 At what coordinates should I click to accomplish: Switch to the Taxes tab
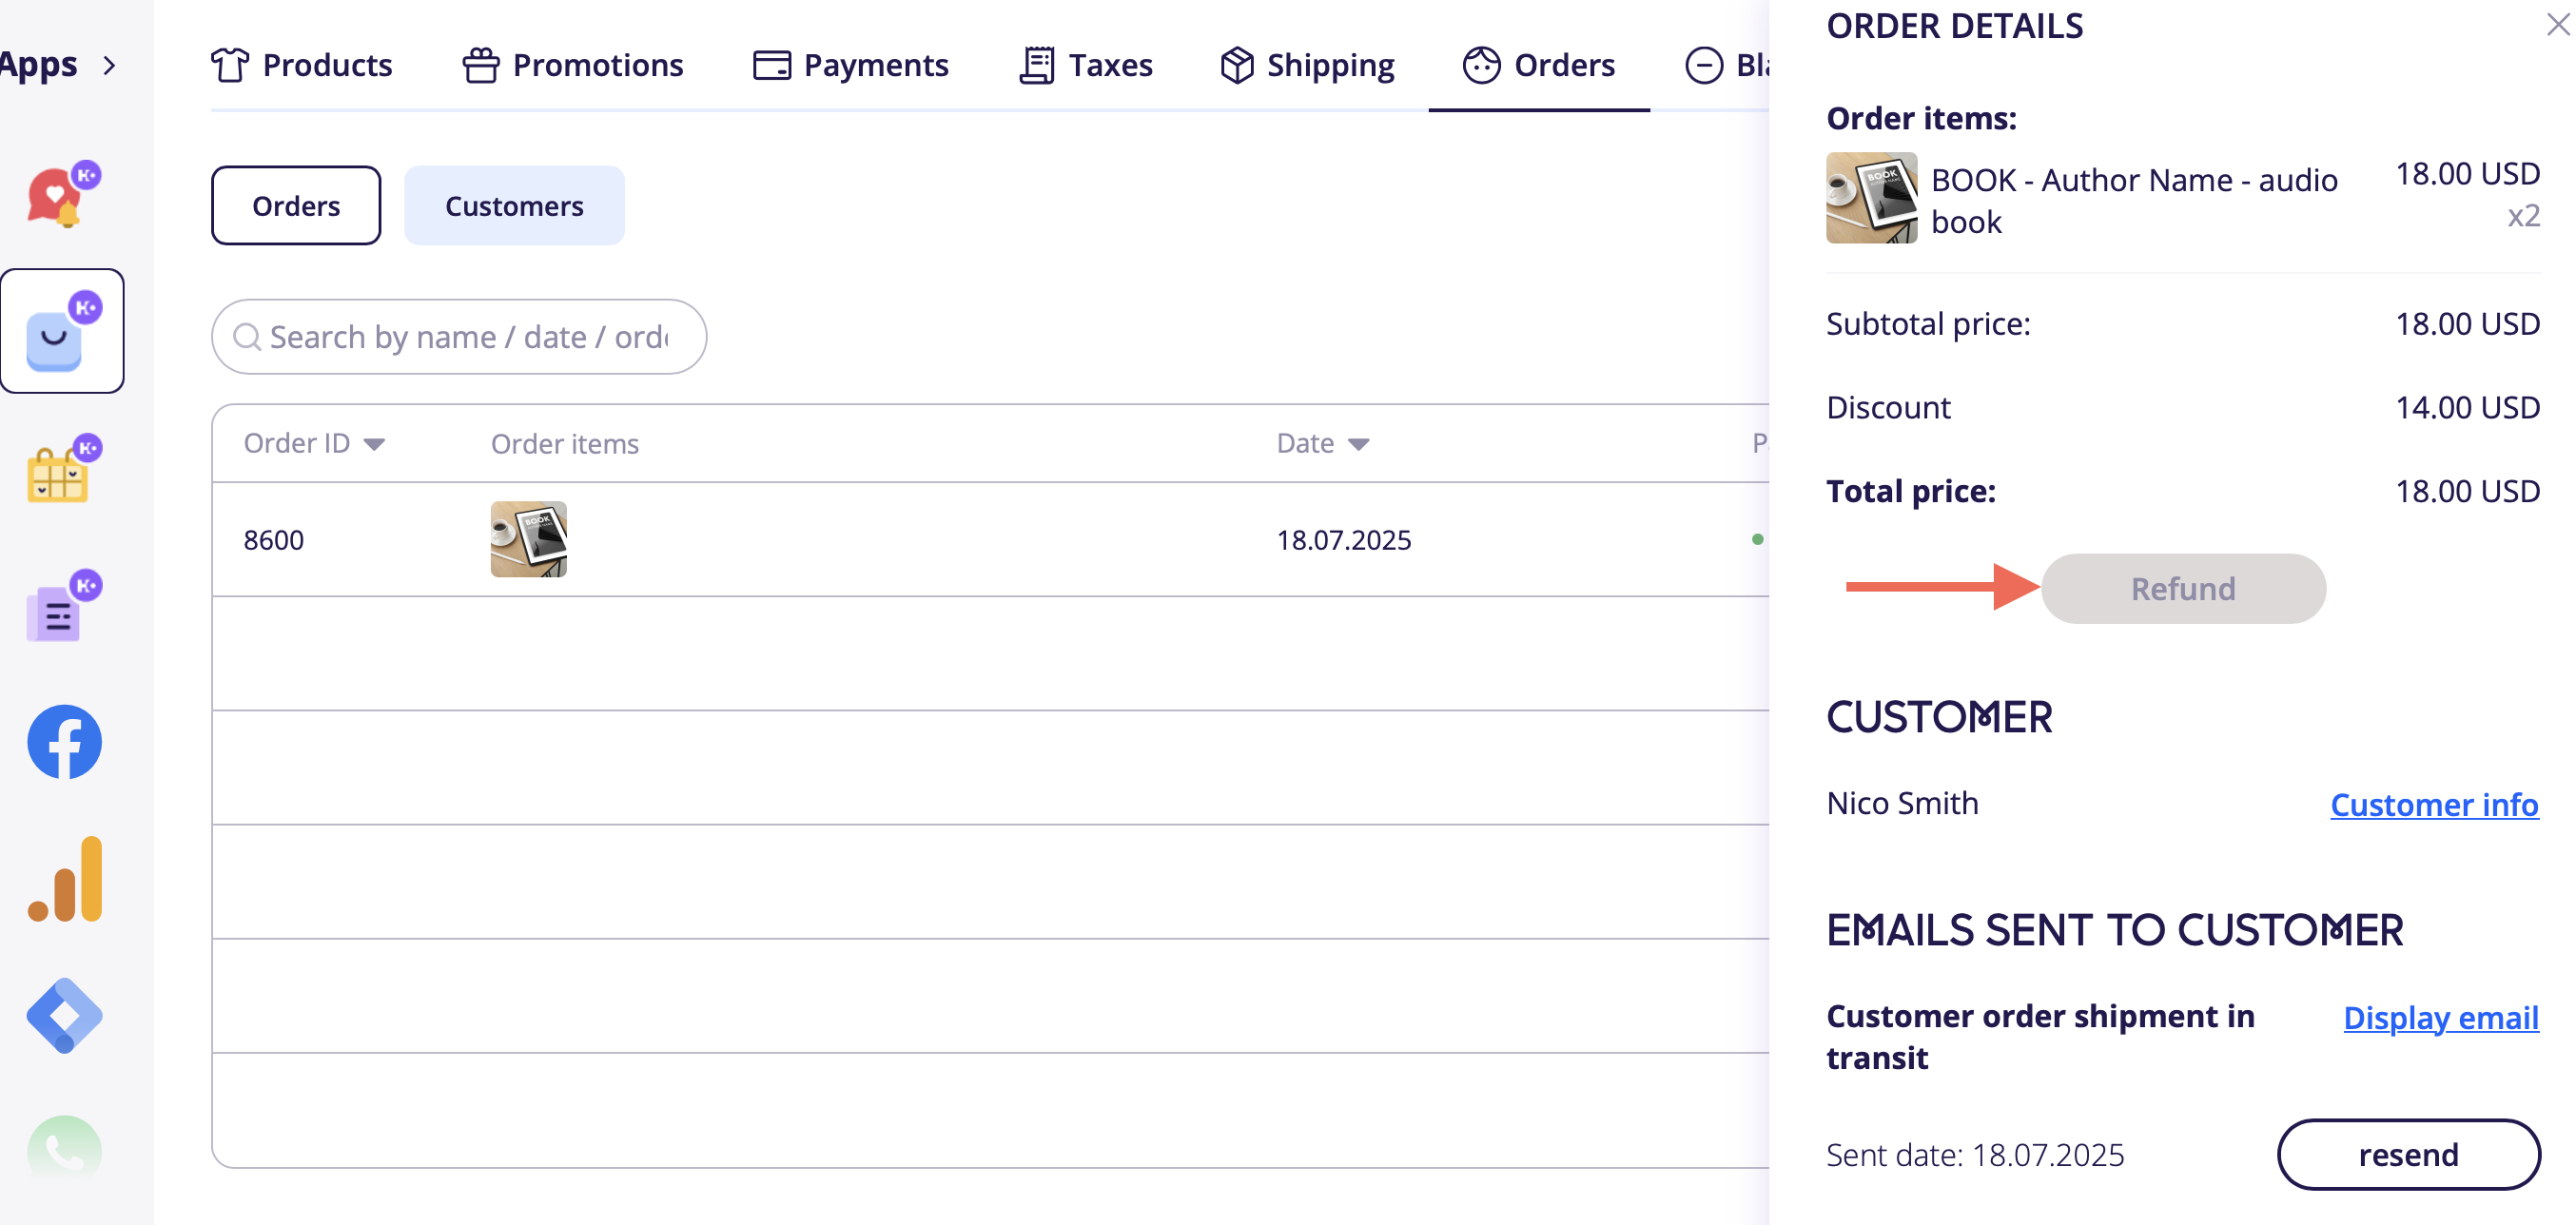(x=1085, y=65)
